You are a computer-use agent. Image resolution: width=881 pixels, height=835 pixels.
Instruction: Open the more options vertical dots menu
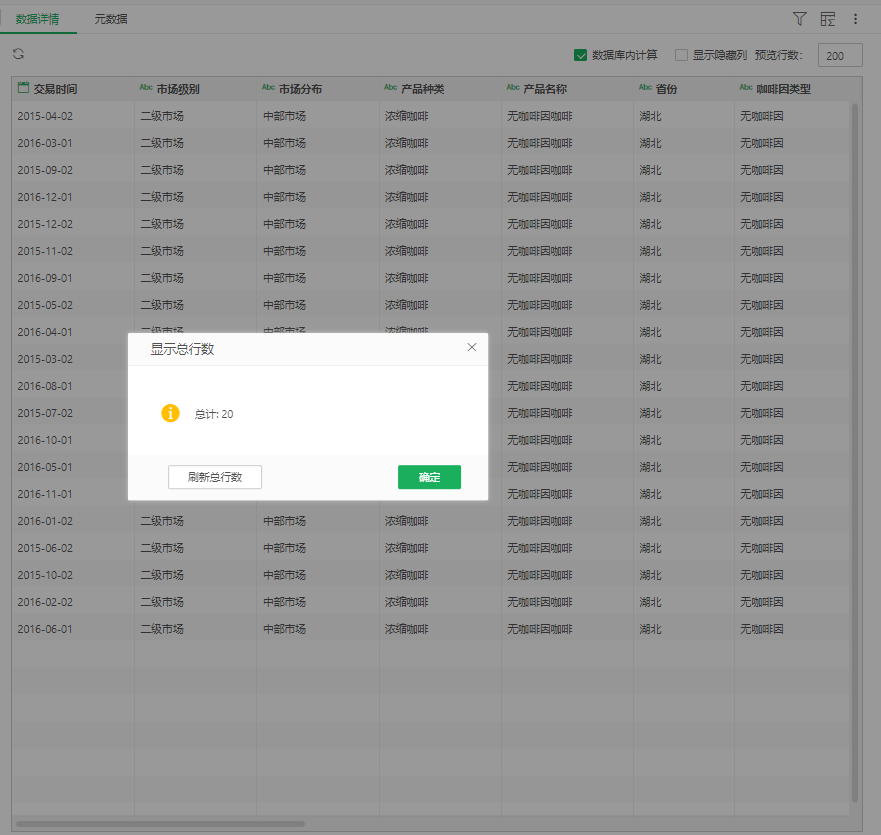855,19
